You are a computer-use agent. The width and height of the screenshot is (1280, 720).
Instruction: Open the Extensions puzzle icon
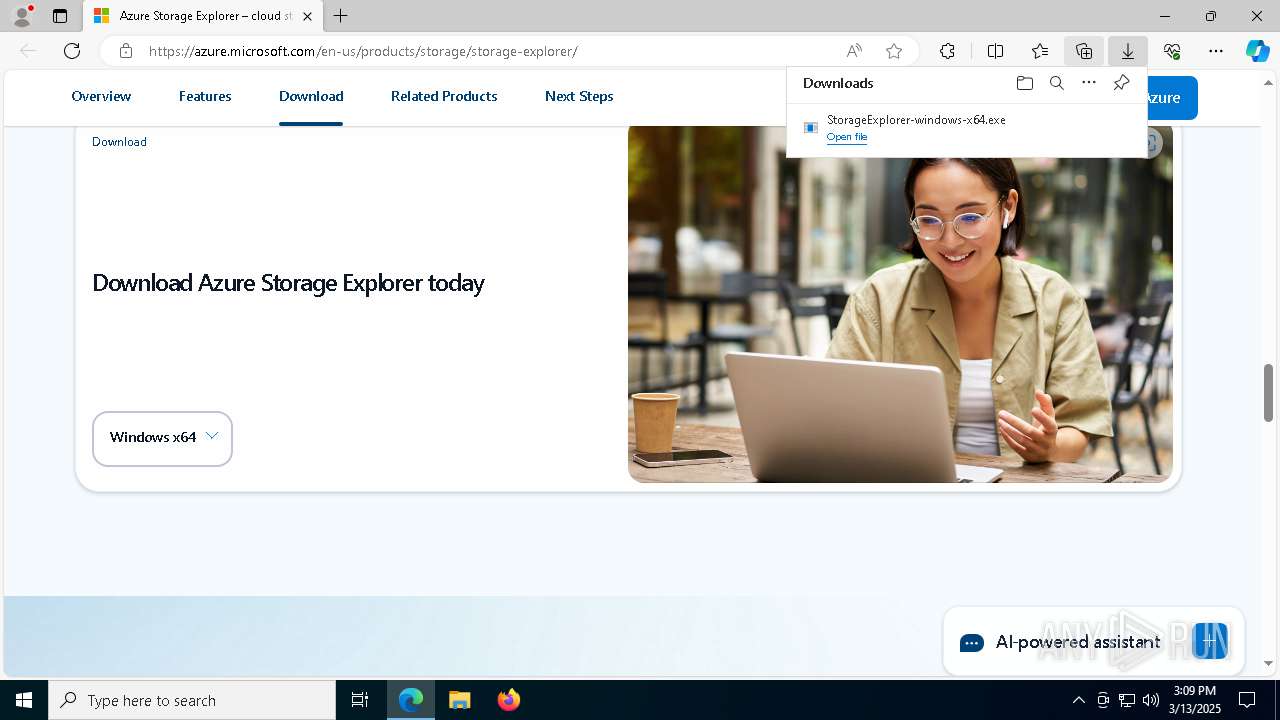pos(947,51)
